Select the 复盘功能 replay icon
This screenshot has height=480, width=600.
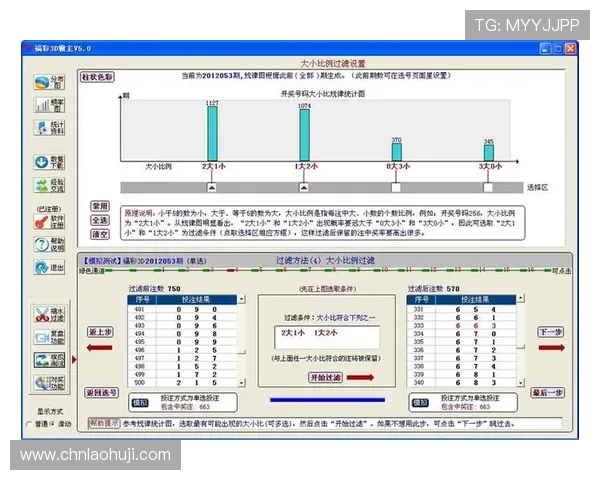pos(50,337)
